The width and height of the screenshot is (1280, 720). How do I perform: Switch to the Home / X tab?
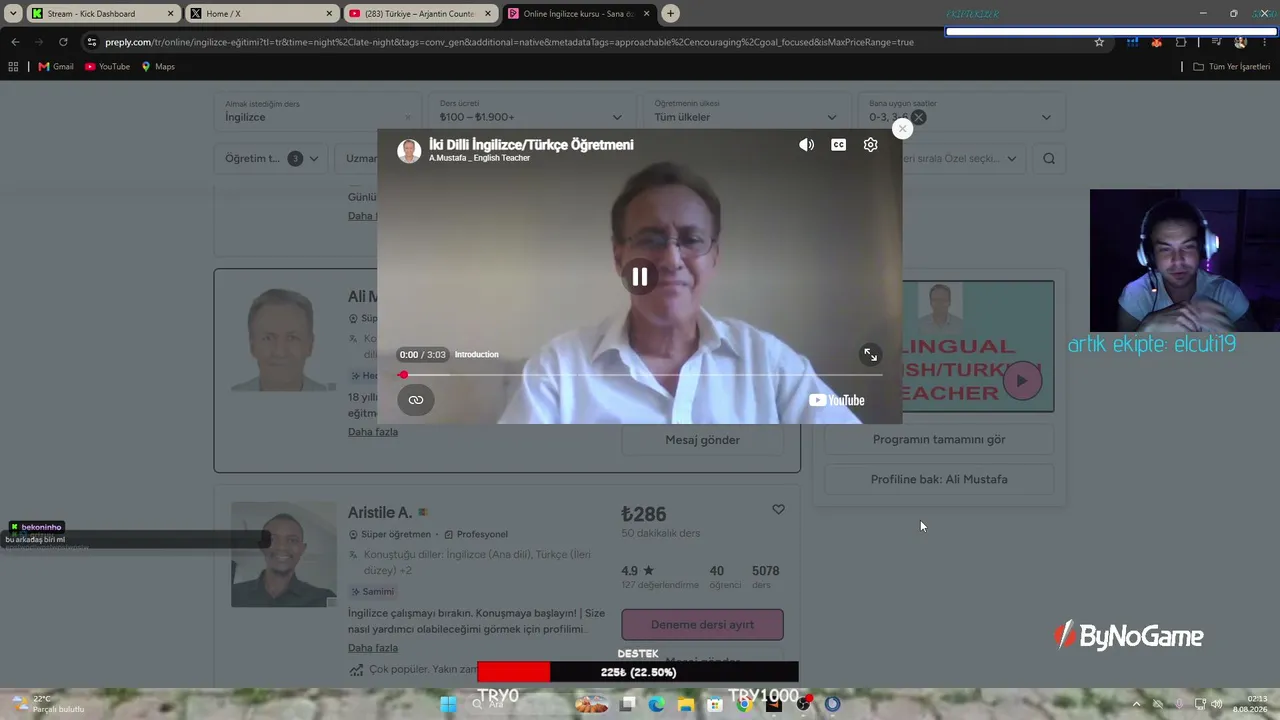click(x=262, y=14)
